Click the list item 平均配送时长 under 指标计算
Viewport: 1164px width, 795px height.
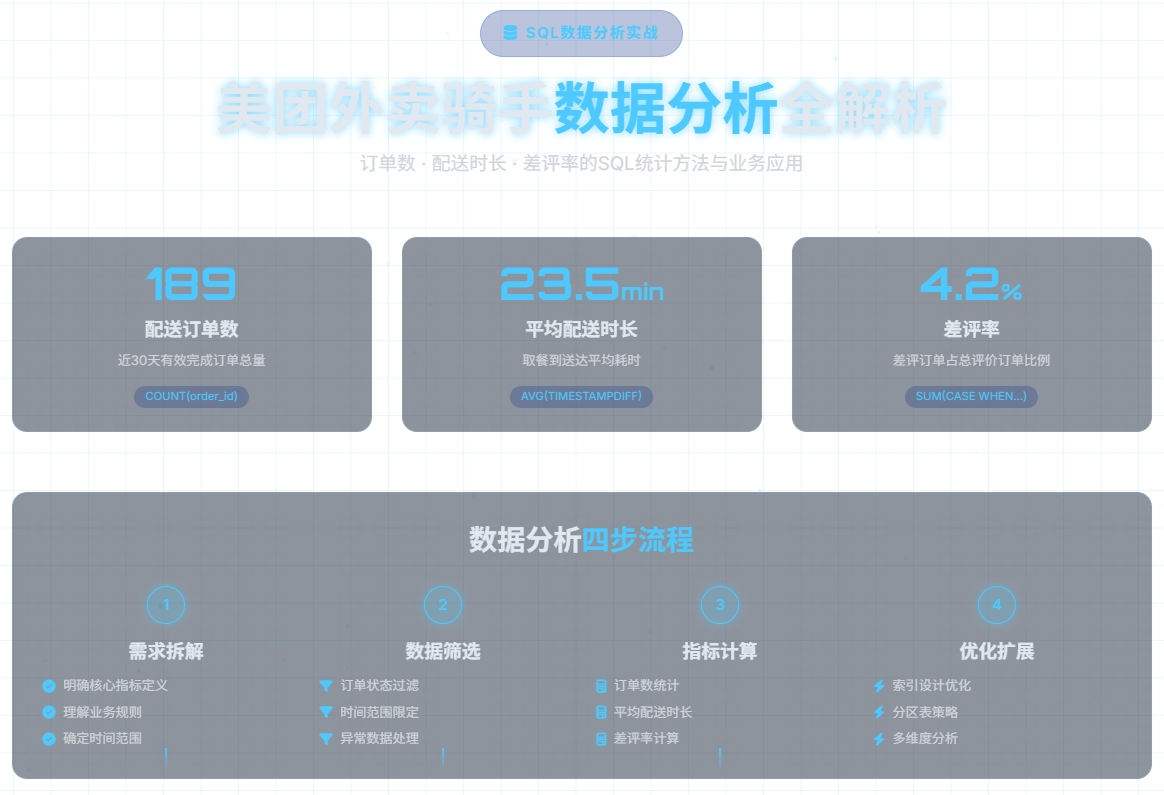653,713
